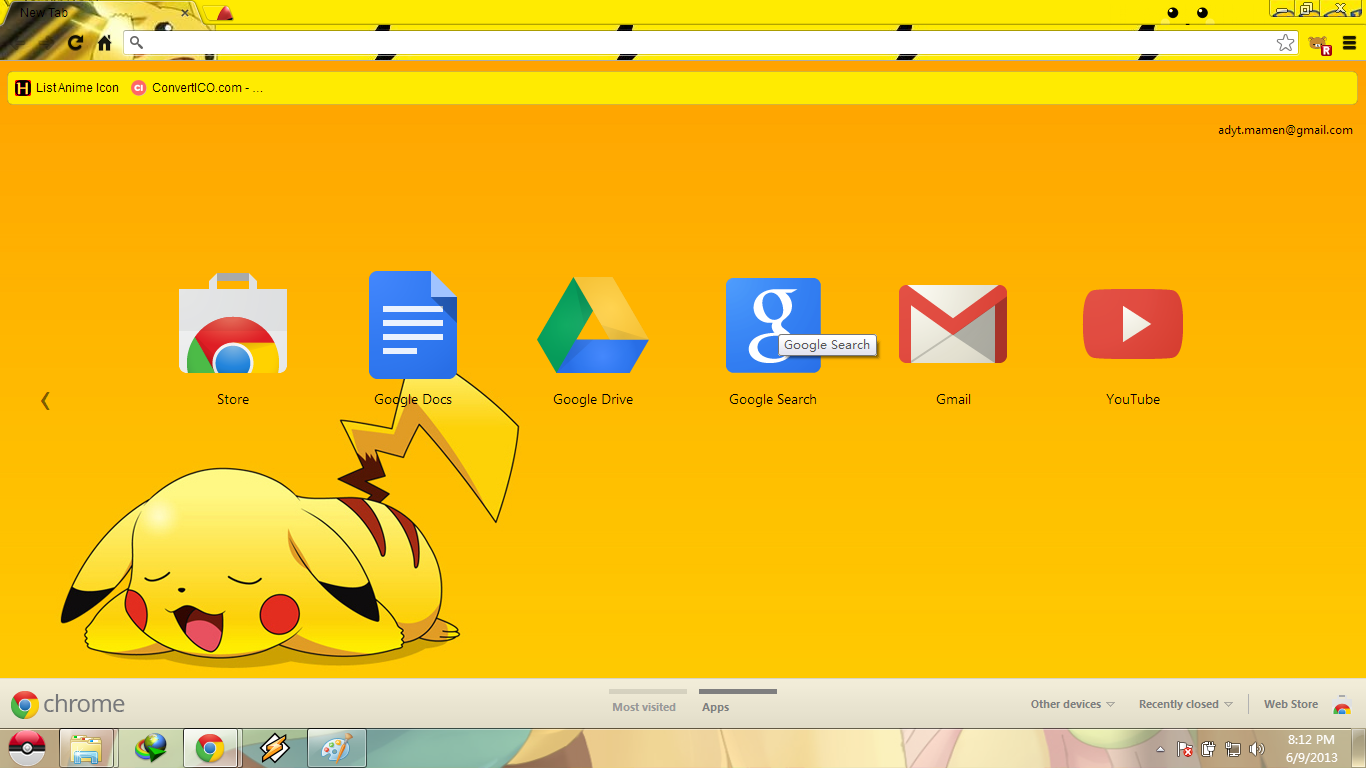Click the Google Search label under the icon

point(773,399)
